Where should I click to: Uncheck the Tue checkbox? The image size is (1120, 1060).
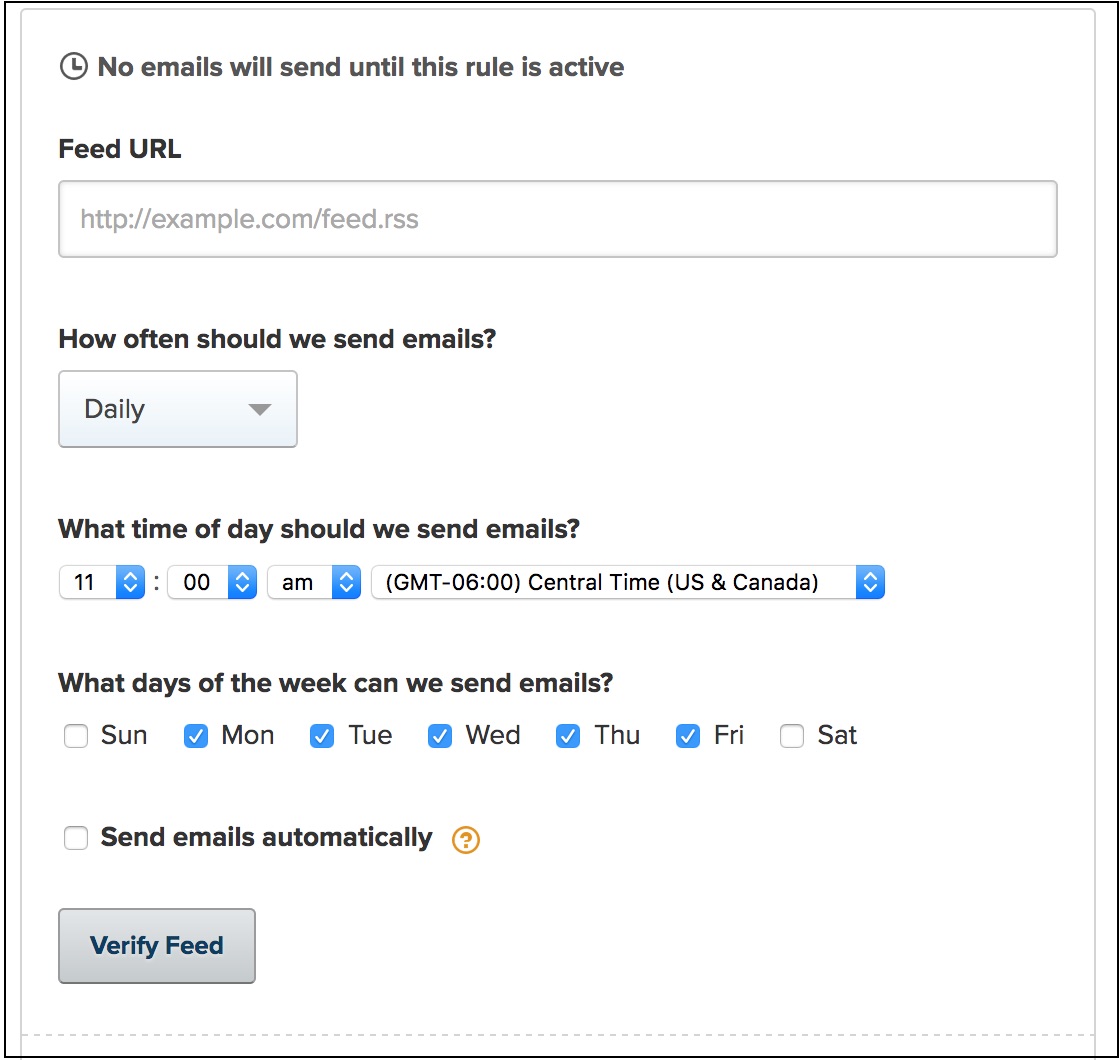coord(322,737)
